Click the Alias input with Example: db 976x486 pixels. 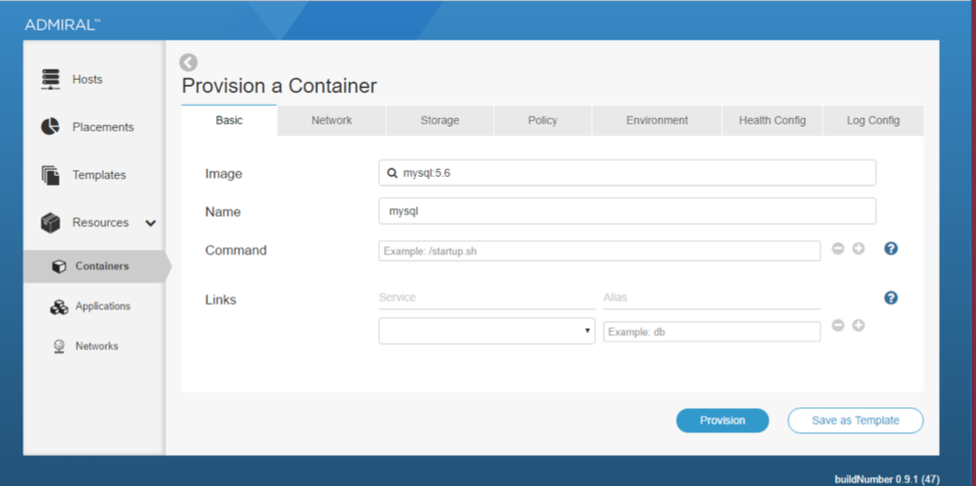pos(711,332)
